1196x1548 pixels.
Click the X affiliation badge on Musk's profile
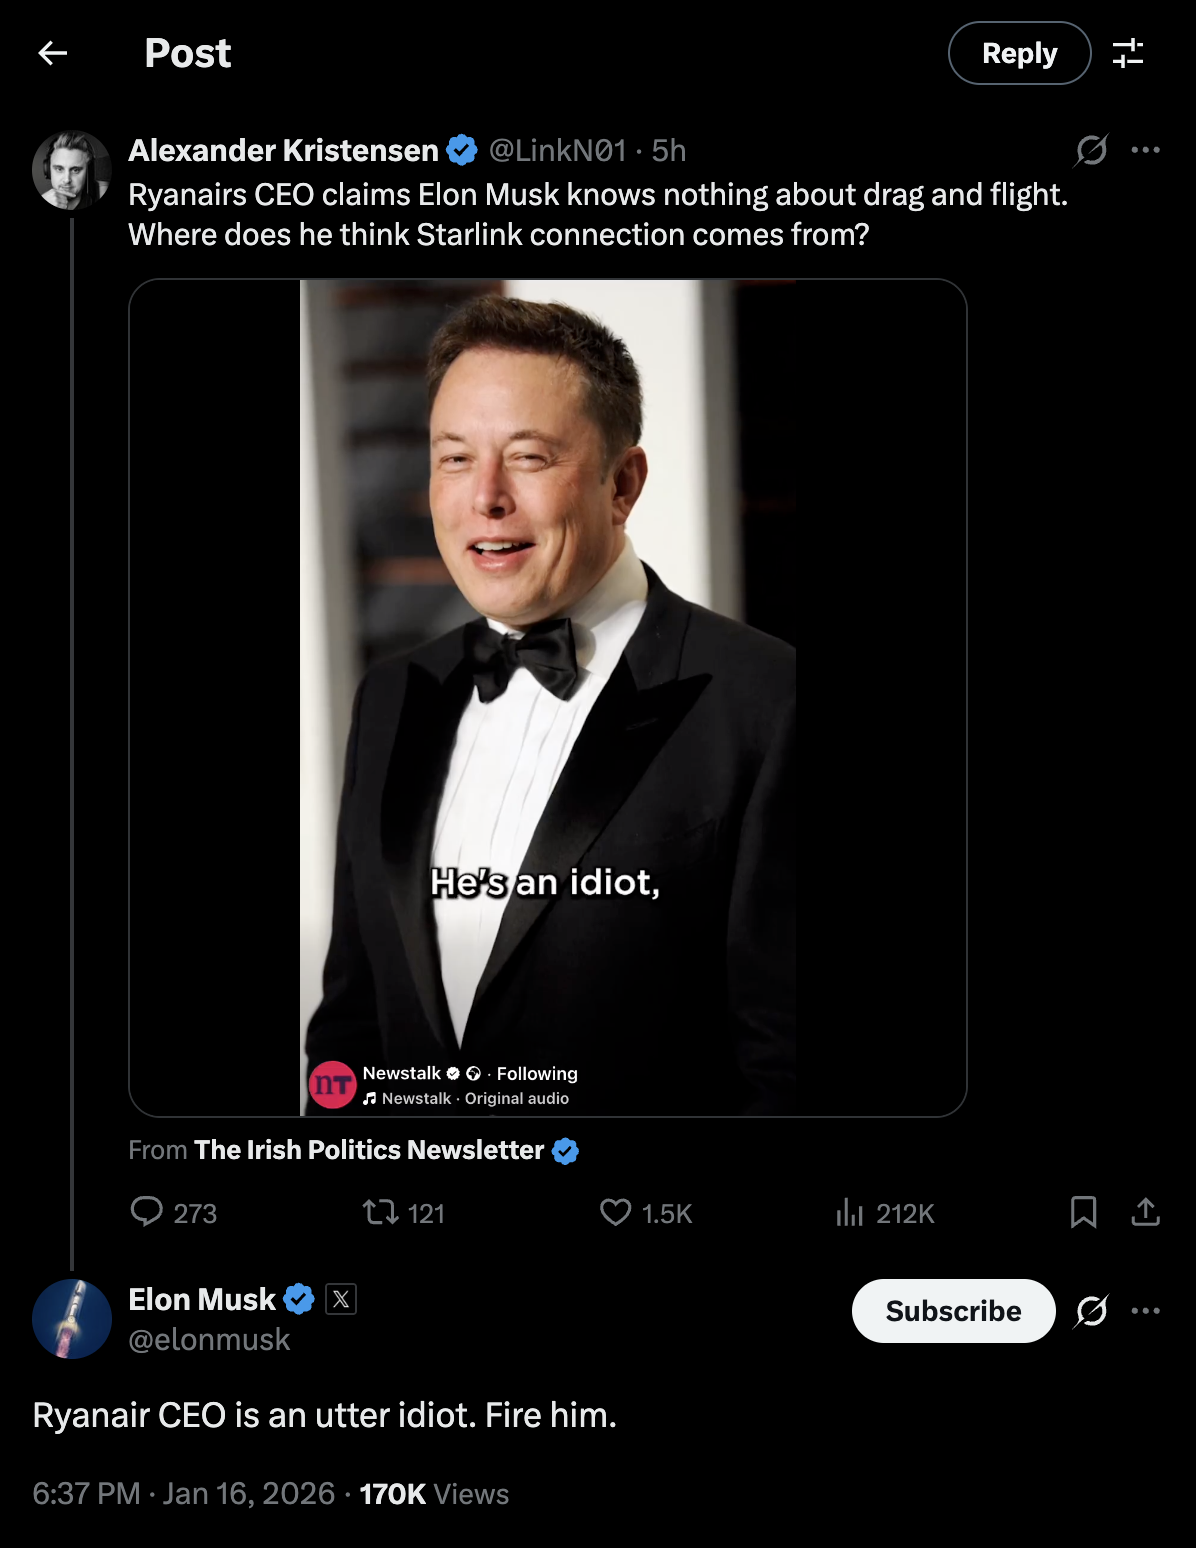(x=340, y=1298)
